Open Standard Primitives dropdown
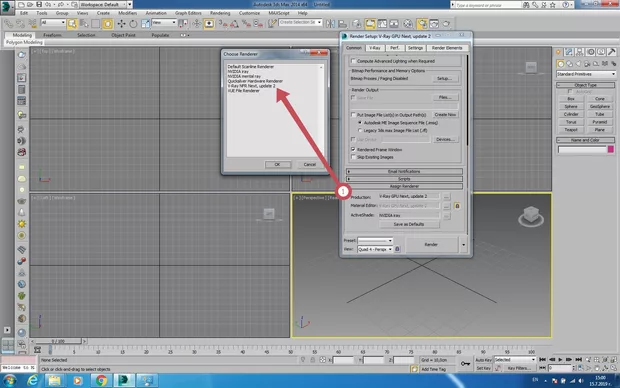The image size is (620, 388). click(586, 74)
